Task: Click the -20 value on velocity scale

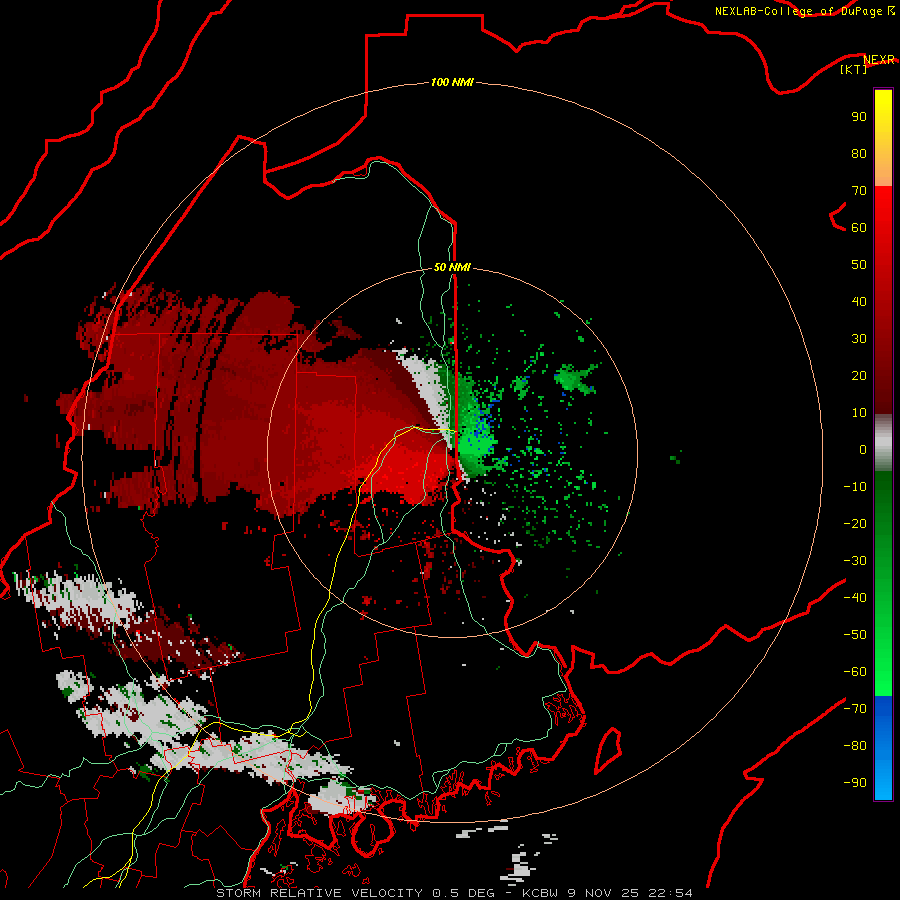Action: pos(855,523)
